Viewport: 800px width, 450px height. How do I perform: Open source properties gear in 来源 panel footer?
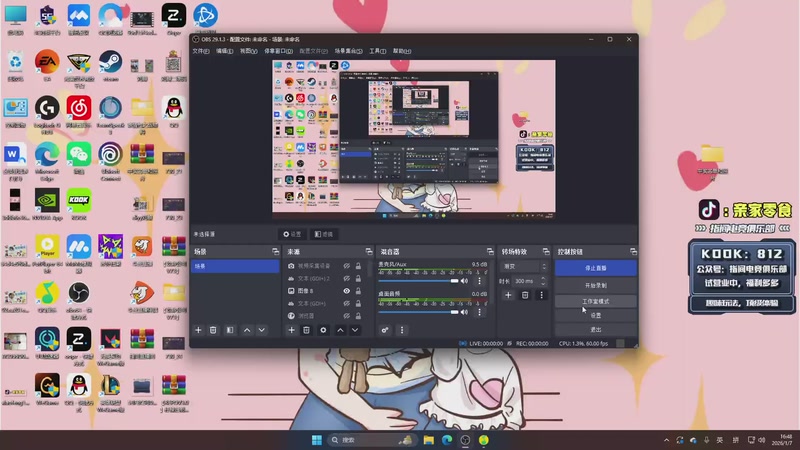pyautogui.click(x=323, y=330)
